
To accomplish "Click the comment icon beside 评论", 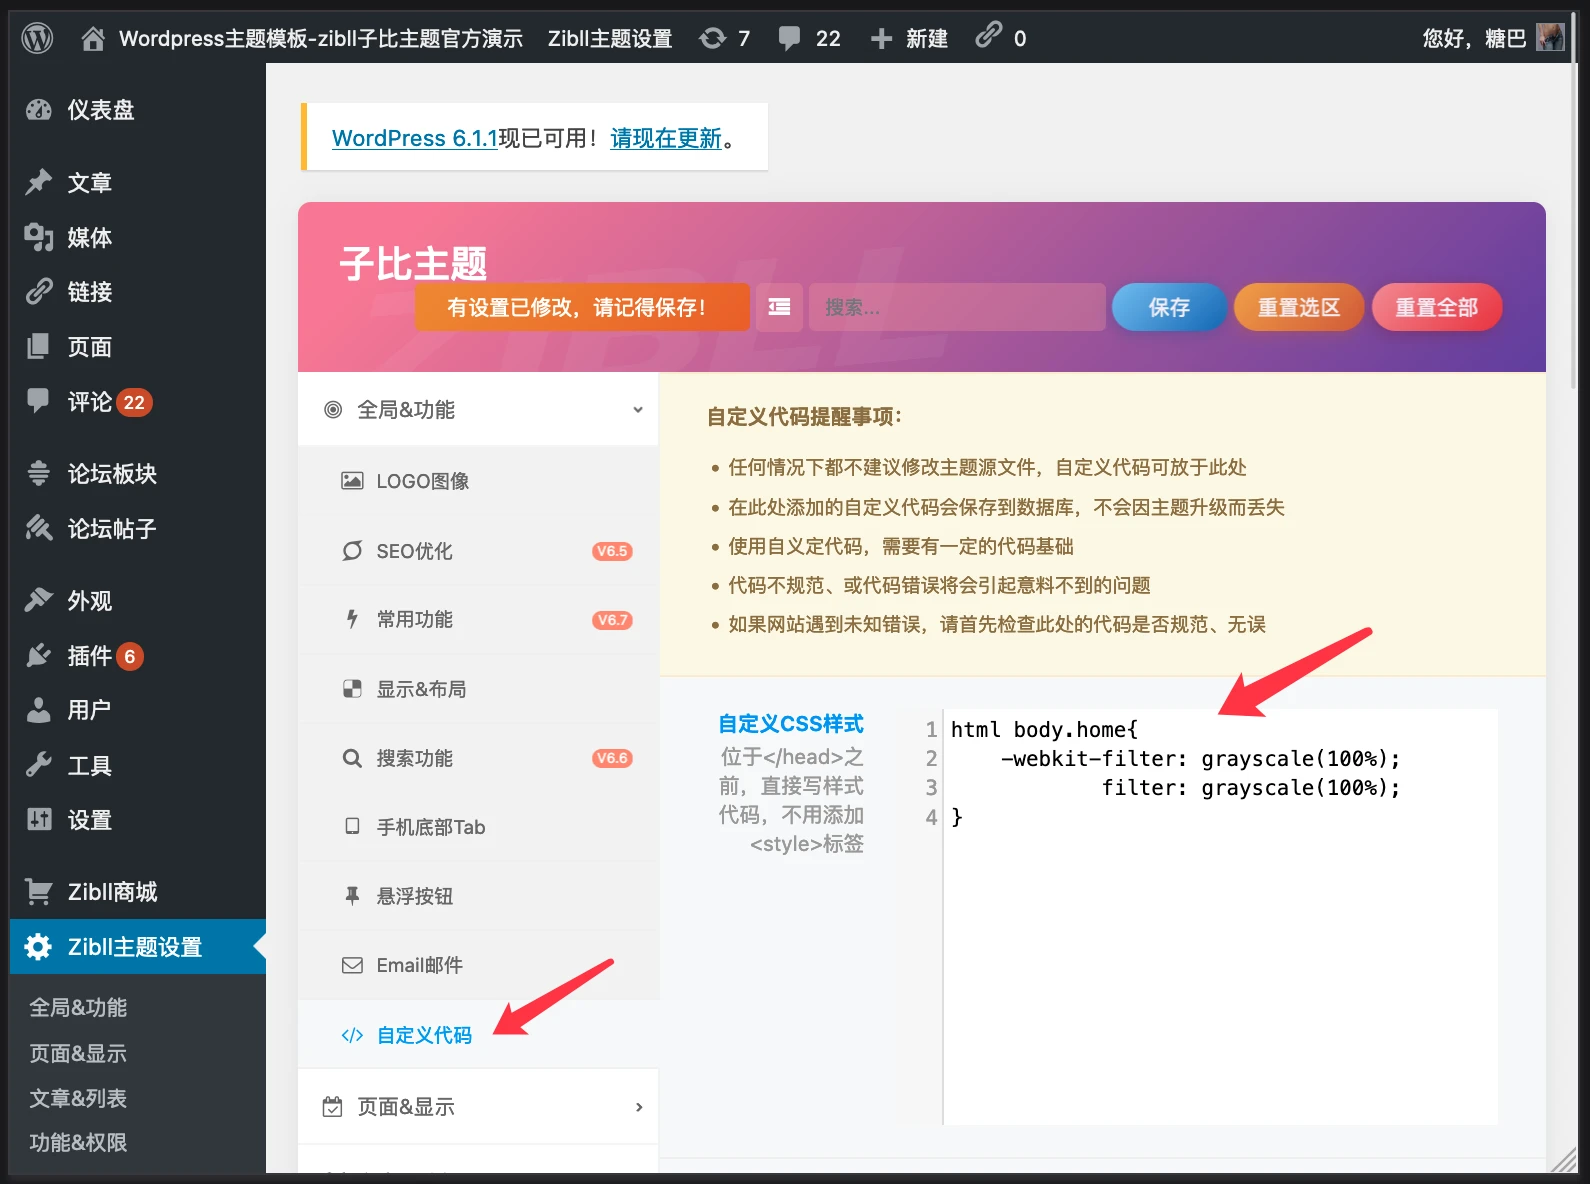I will tap(39, 401).
